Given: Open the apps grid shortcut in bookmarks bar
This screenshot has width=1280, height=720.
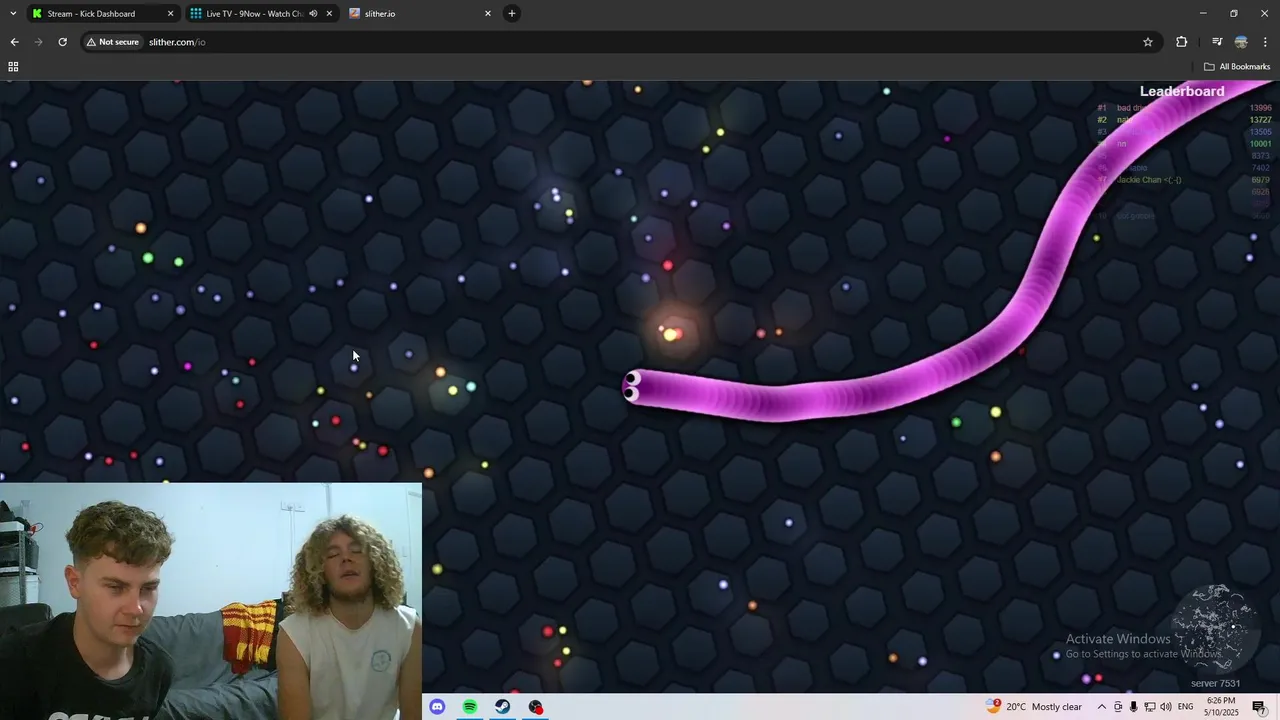Looking at the screenshot, I should (x=13, y=67).
